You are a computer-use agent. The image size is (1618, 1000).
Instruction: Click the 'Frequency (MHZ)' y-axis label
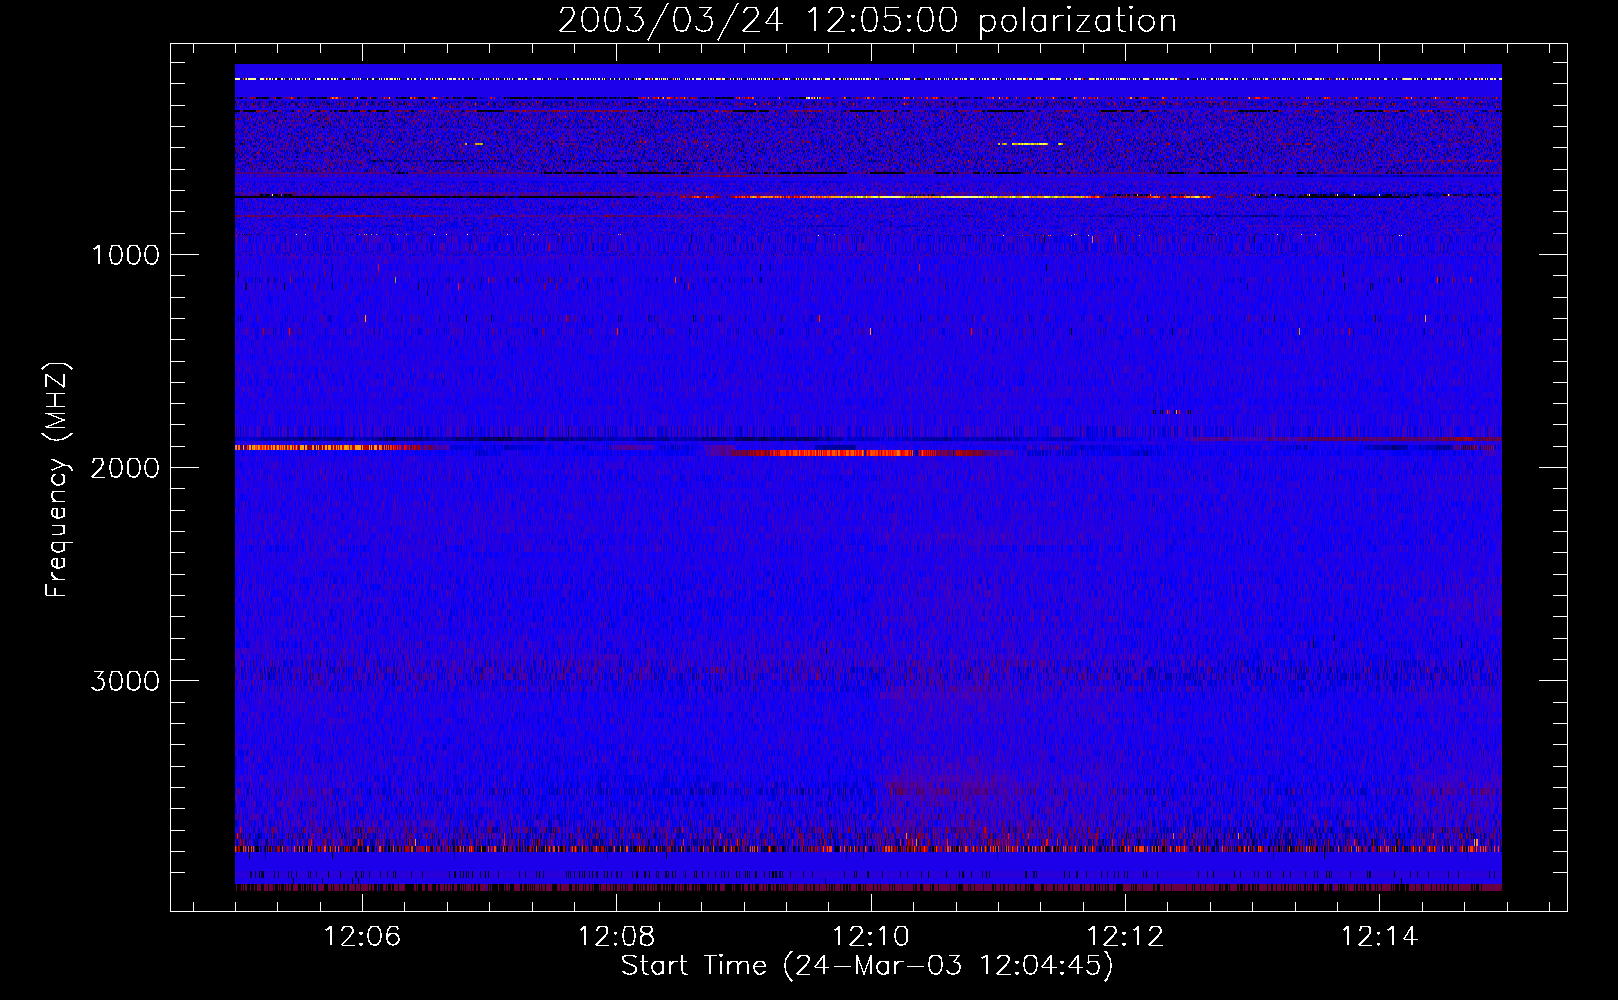tap(58, 480)
